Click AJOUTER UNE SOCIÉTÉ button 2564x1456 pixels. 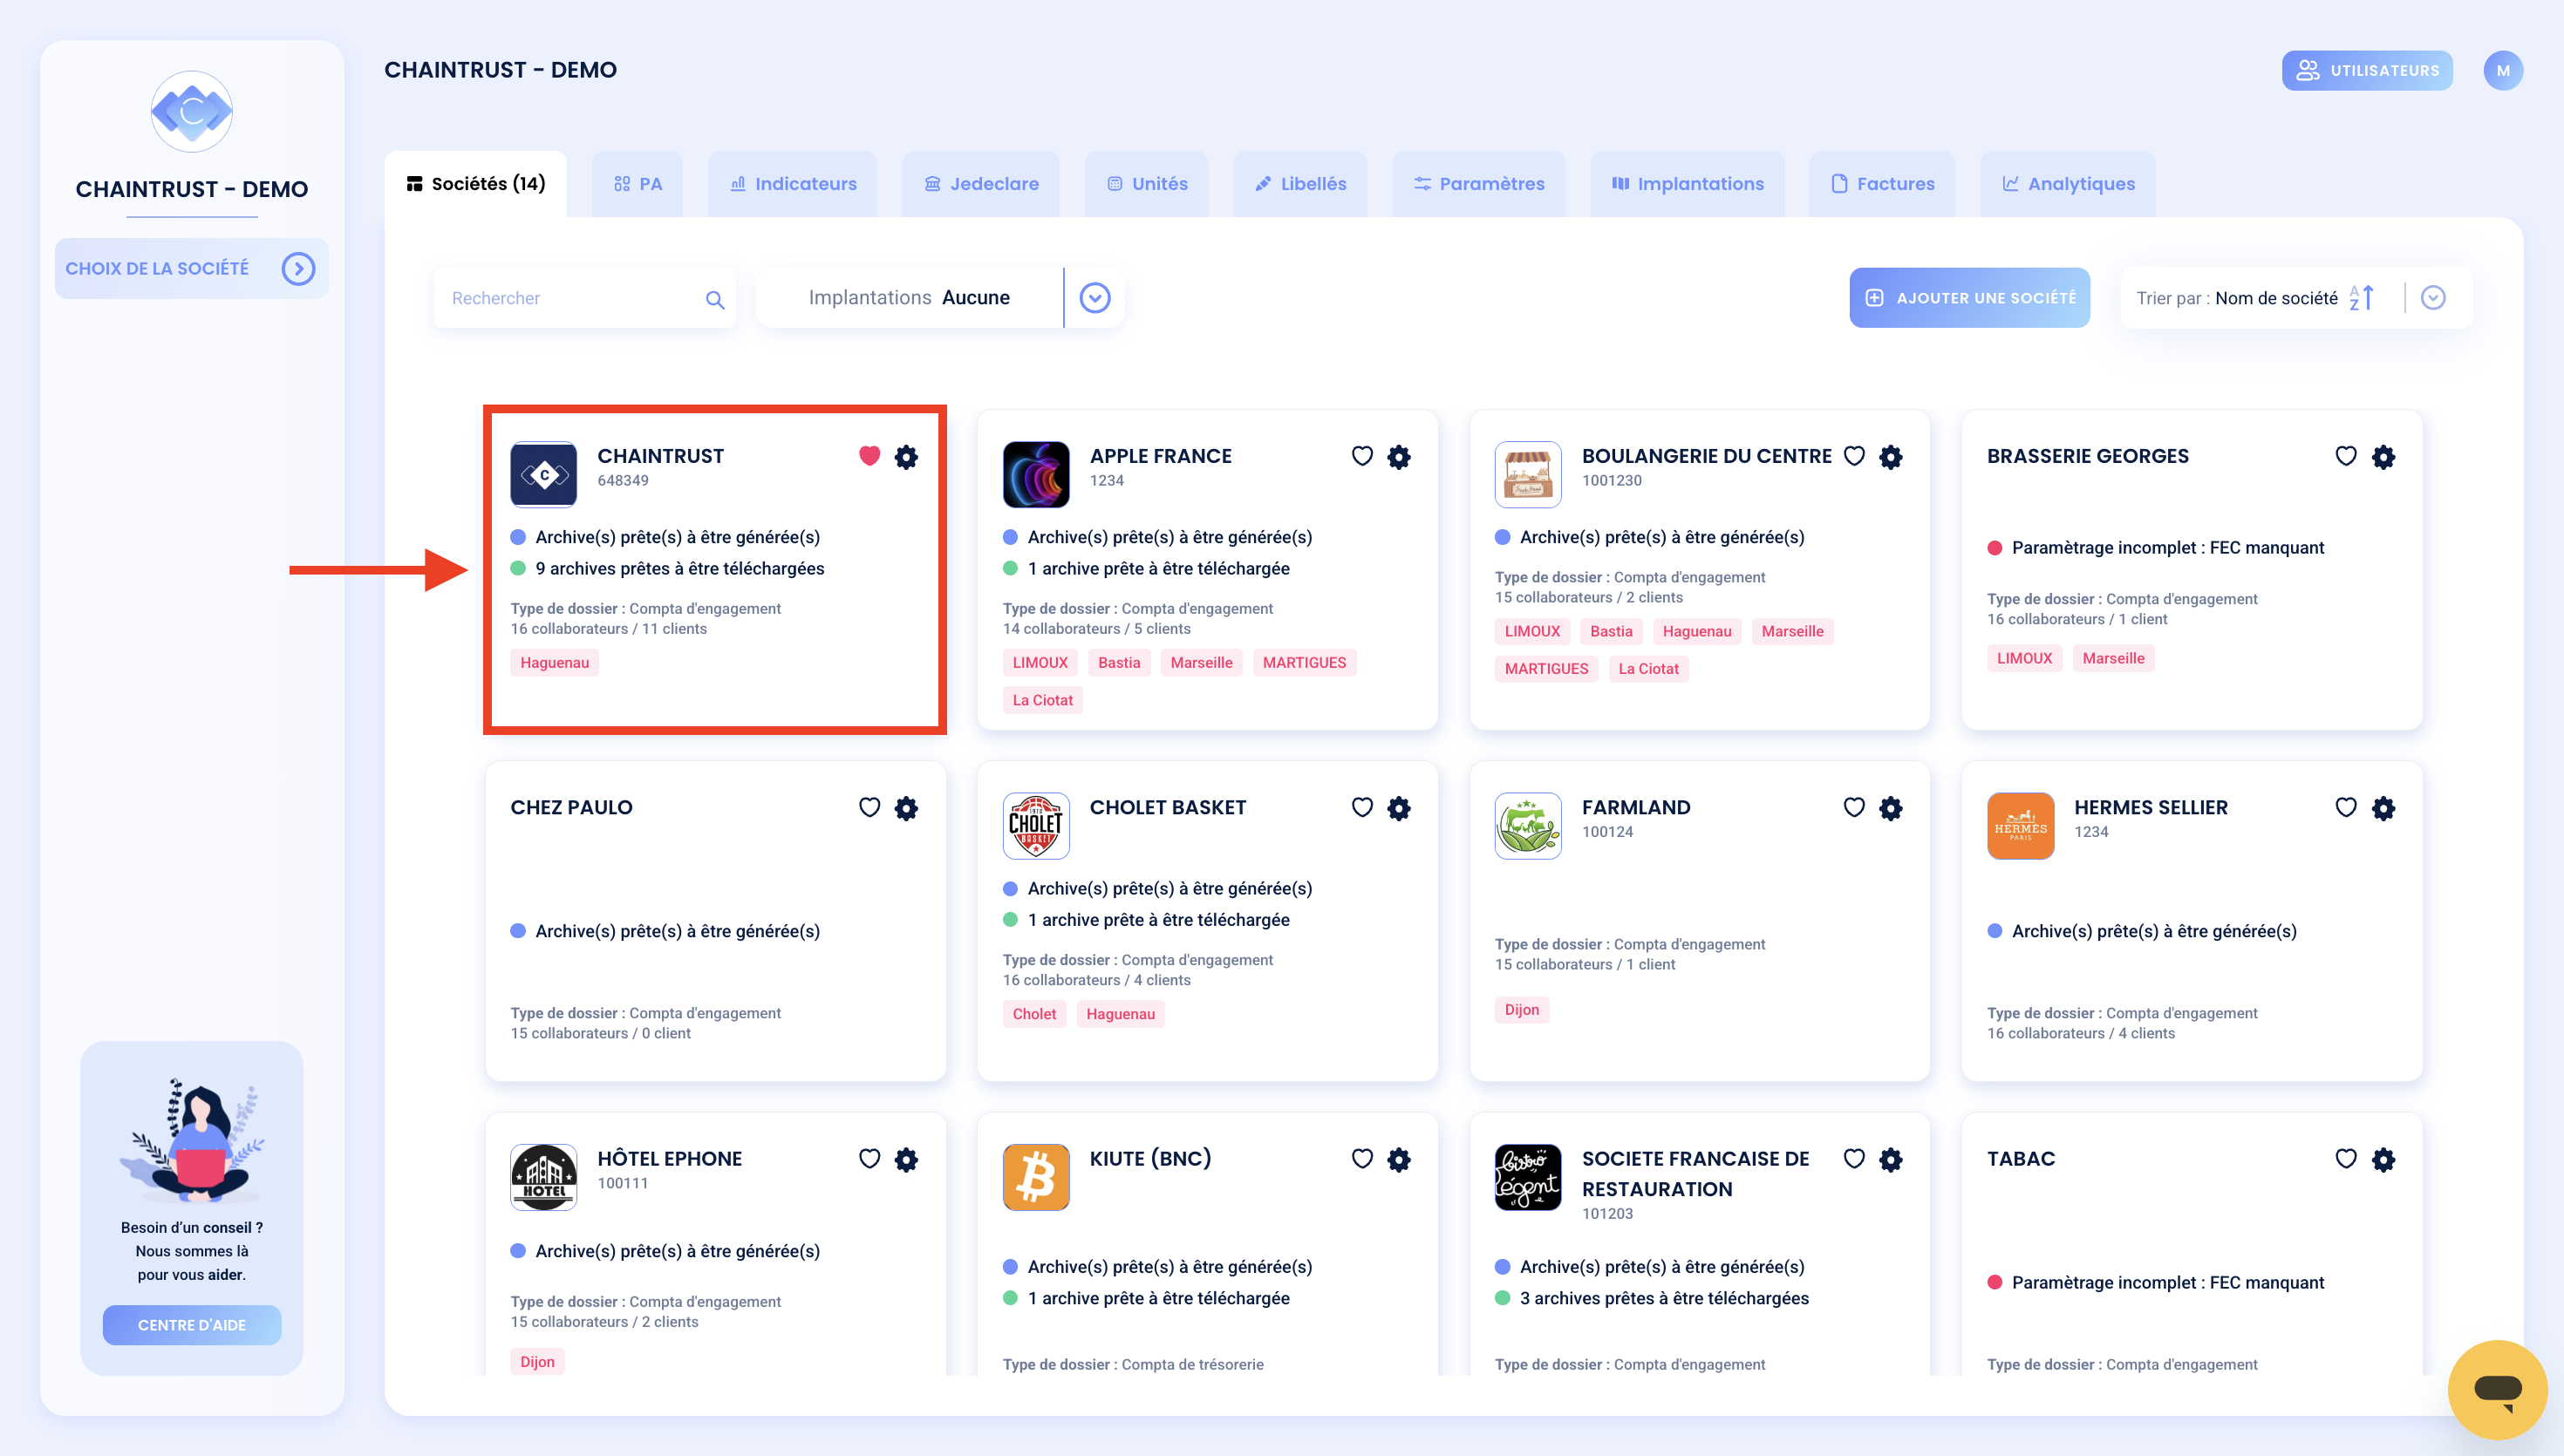pyautogui.click(x=1969, y=298)
